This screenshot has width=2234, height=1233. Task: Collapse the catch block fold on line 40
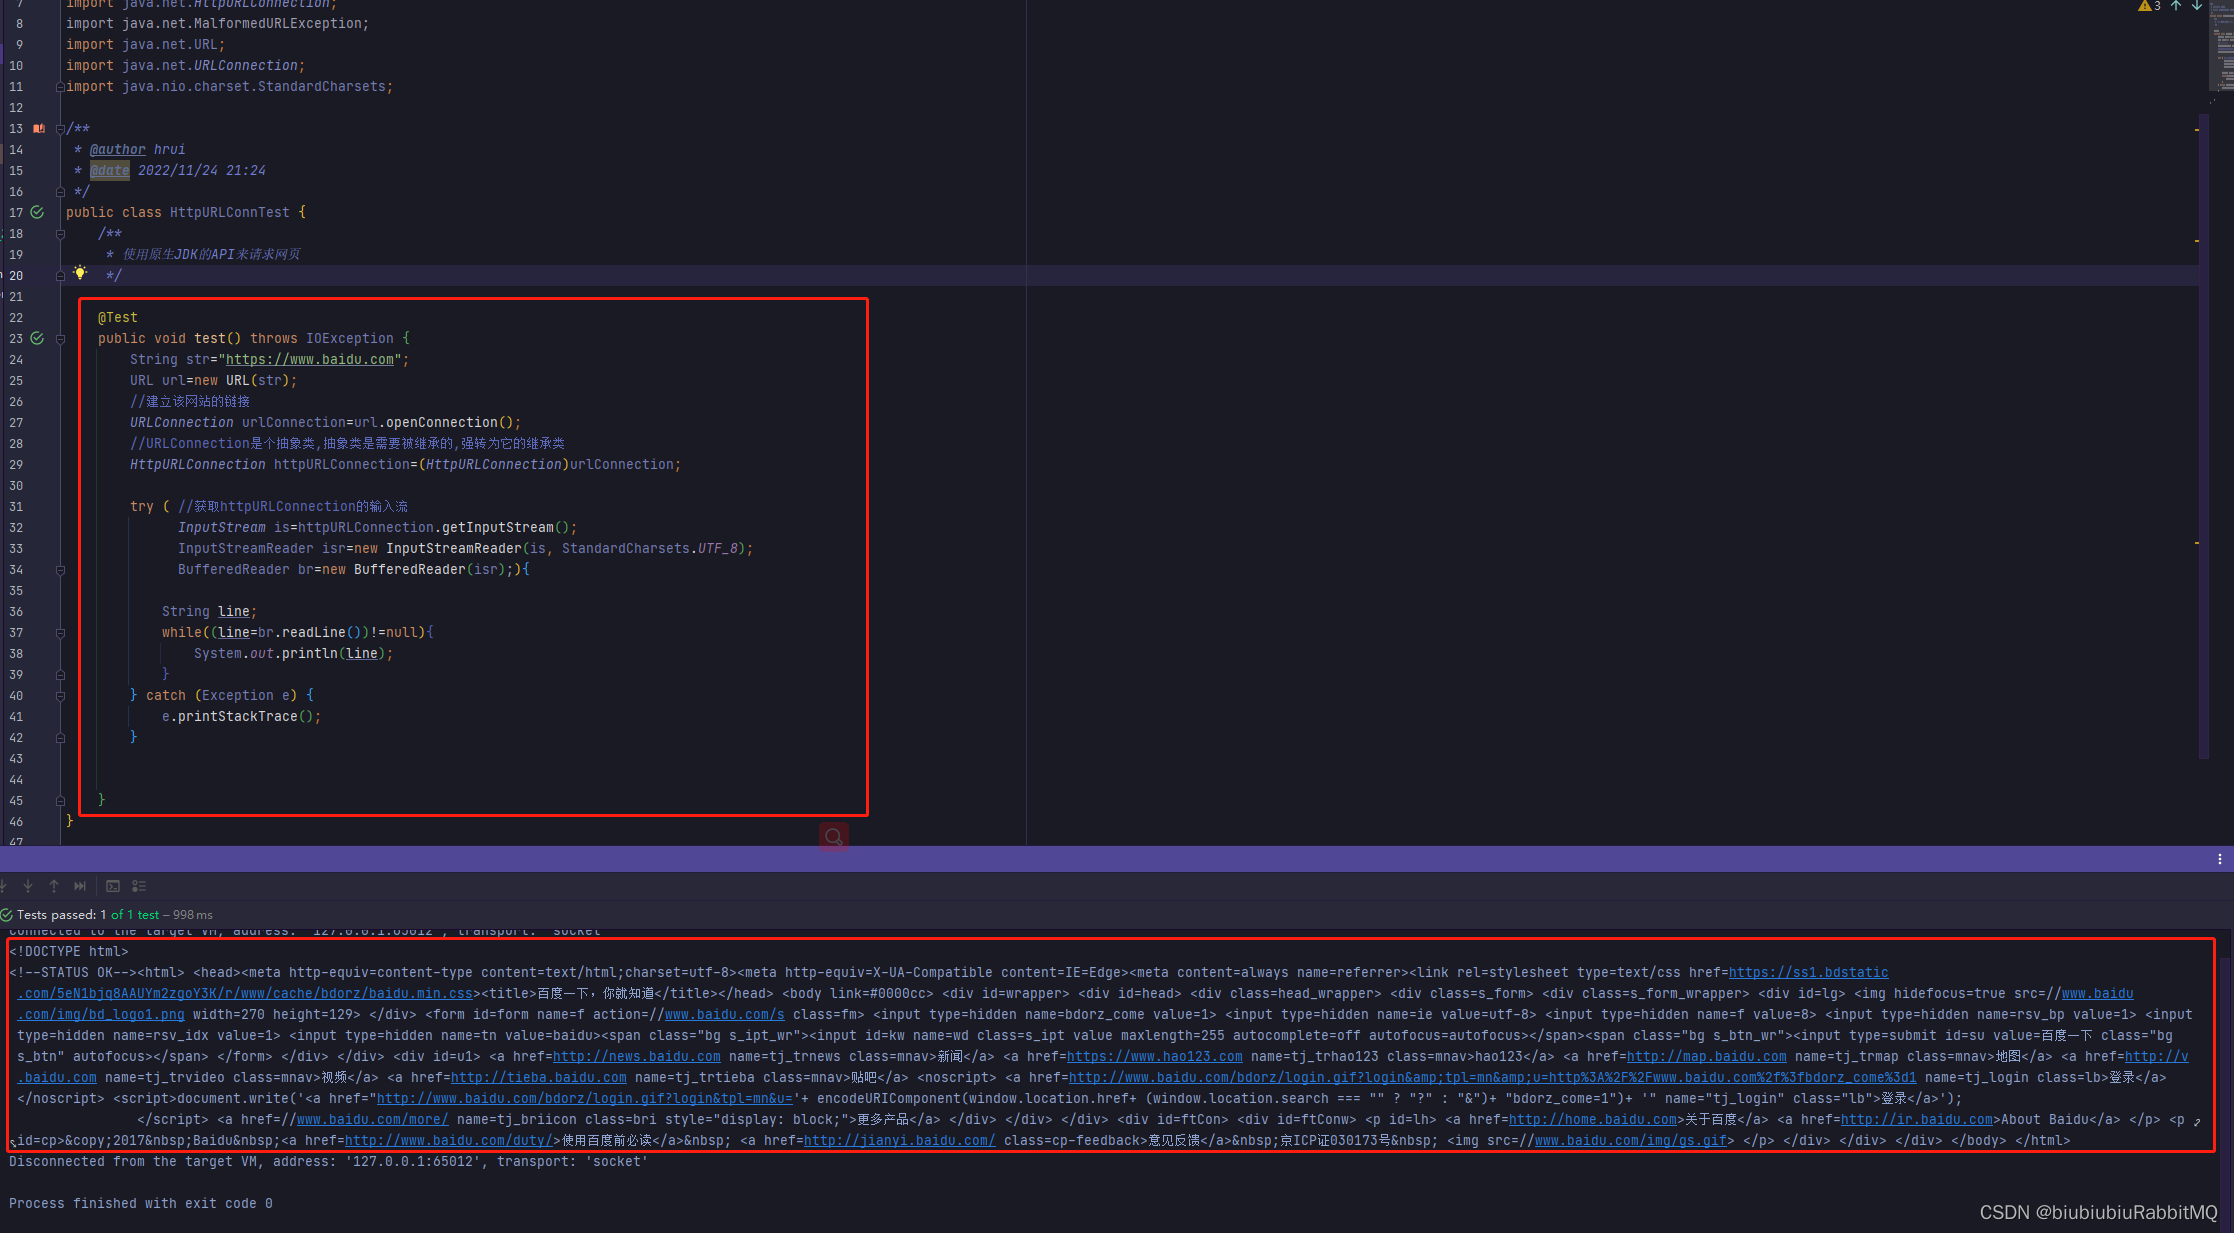60,696
